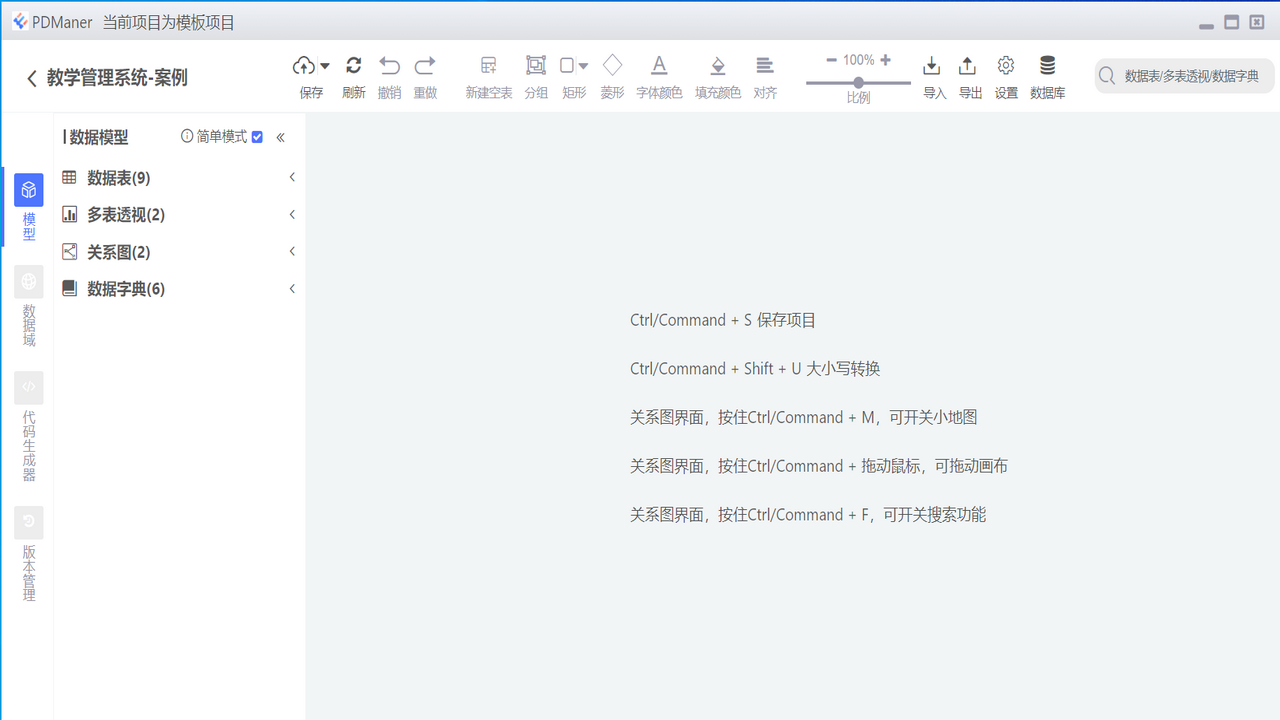Open the 数据库 database panel
Image resolution: width=1280 pixels, height=720 pixels.
point(1047,75)
